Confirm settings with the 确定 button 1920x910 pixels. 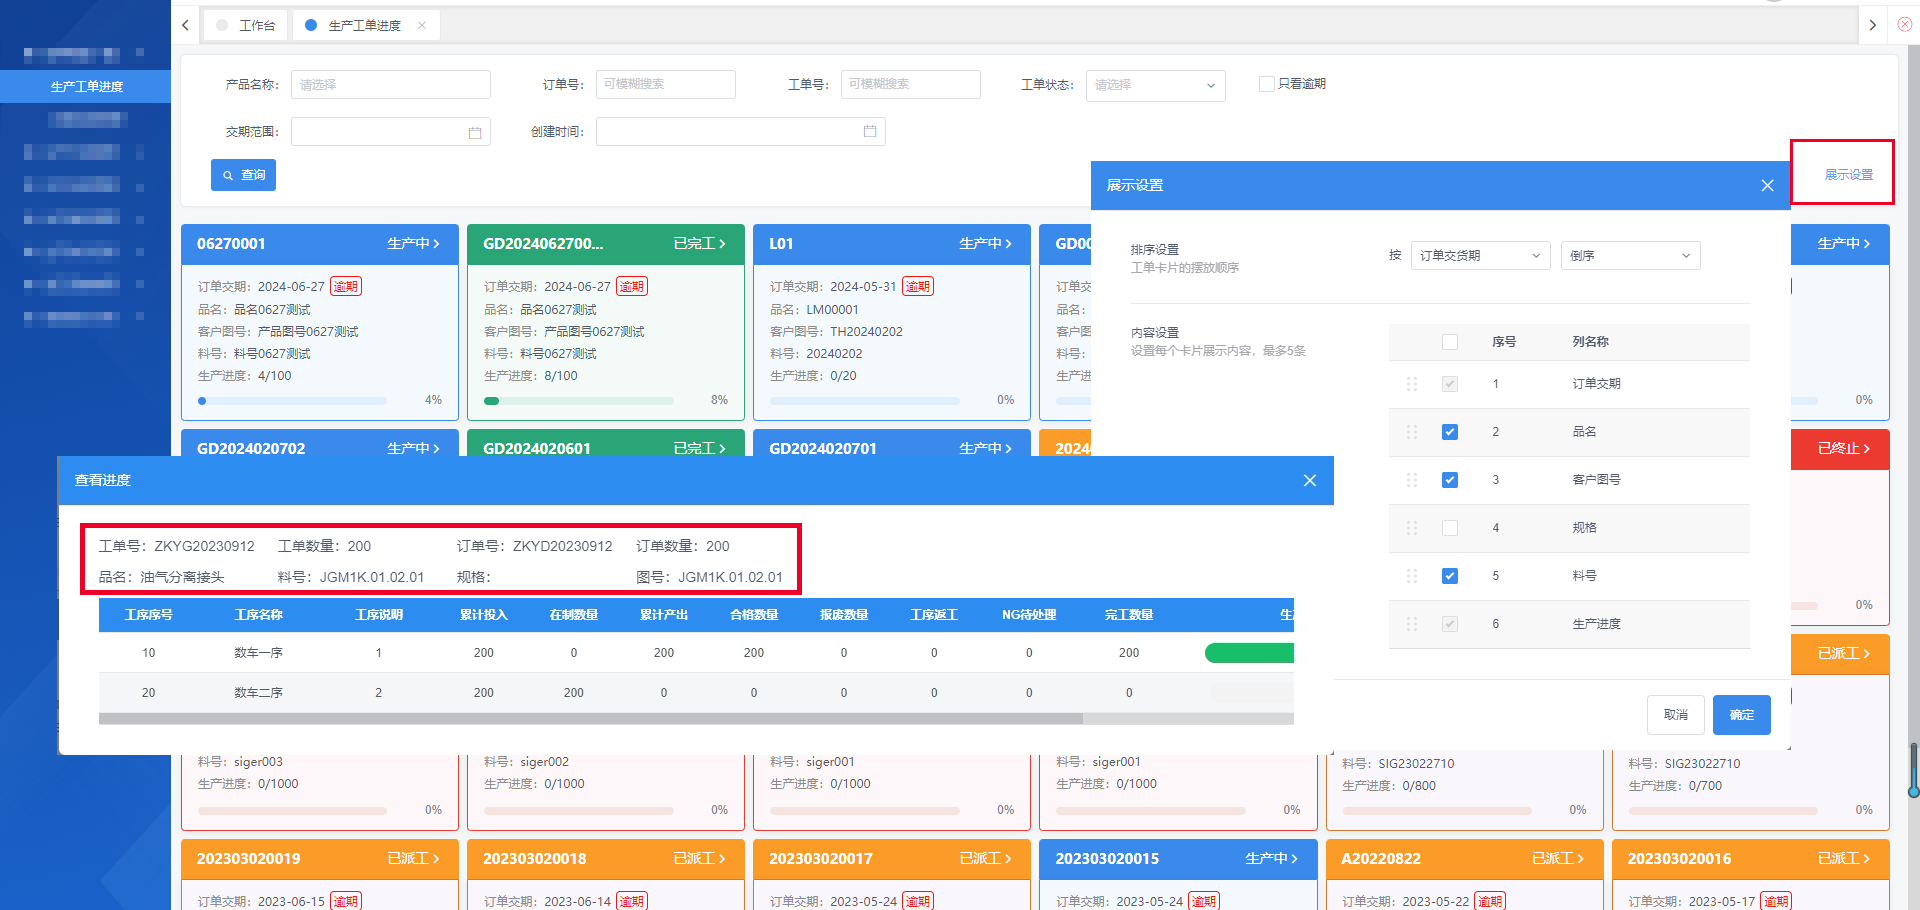tap(1741, 715)
